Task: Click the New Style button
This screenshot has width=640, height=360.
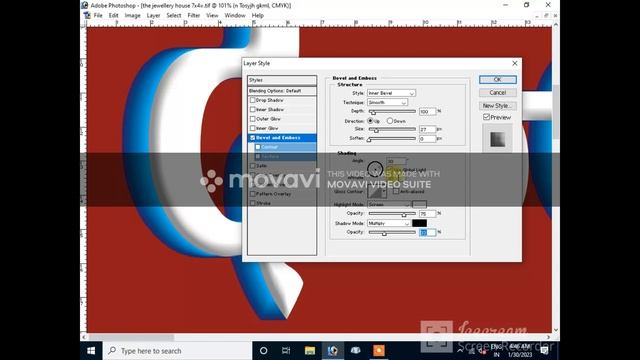Action: (x=498, y=106)
